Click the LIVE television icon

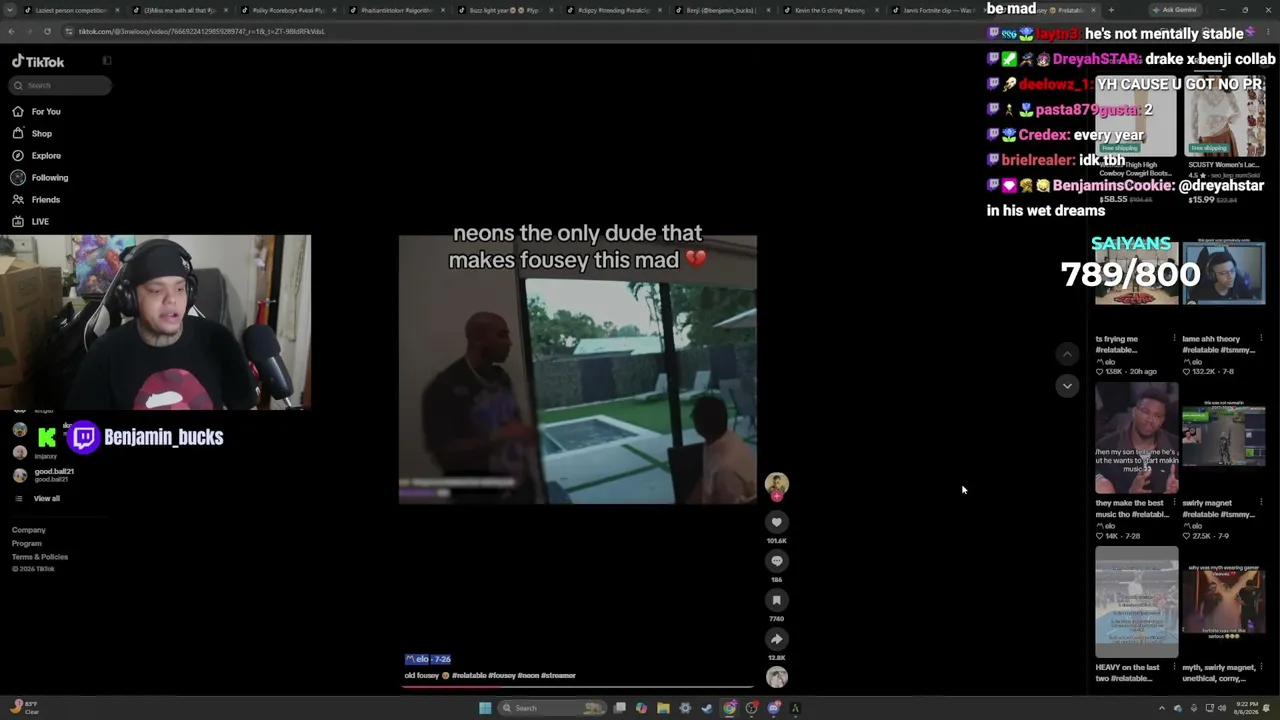[18, 222]
